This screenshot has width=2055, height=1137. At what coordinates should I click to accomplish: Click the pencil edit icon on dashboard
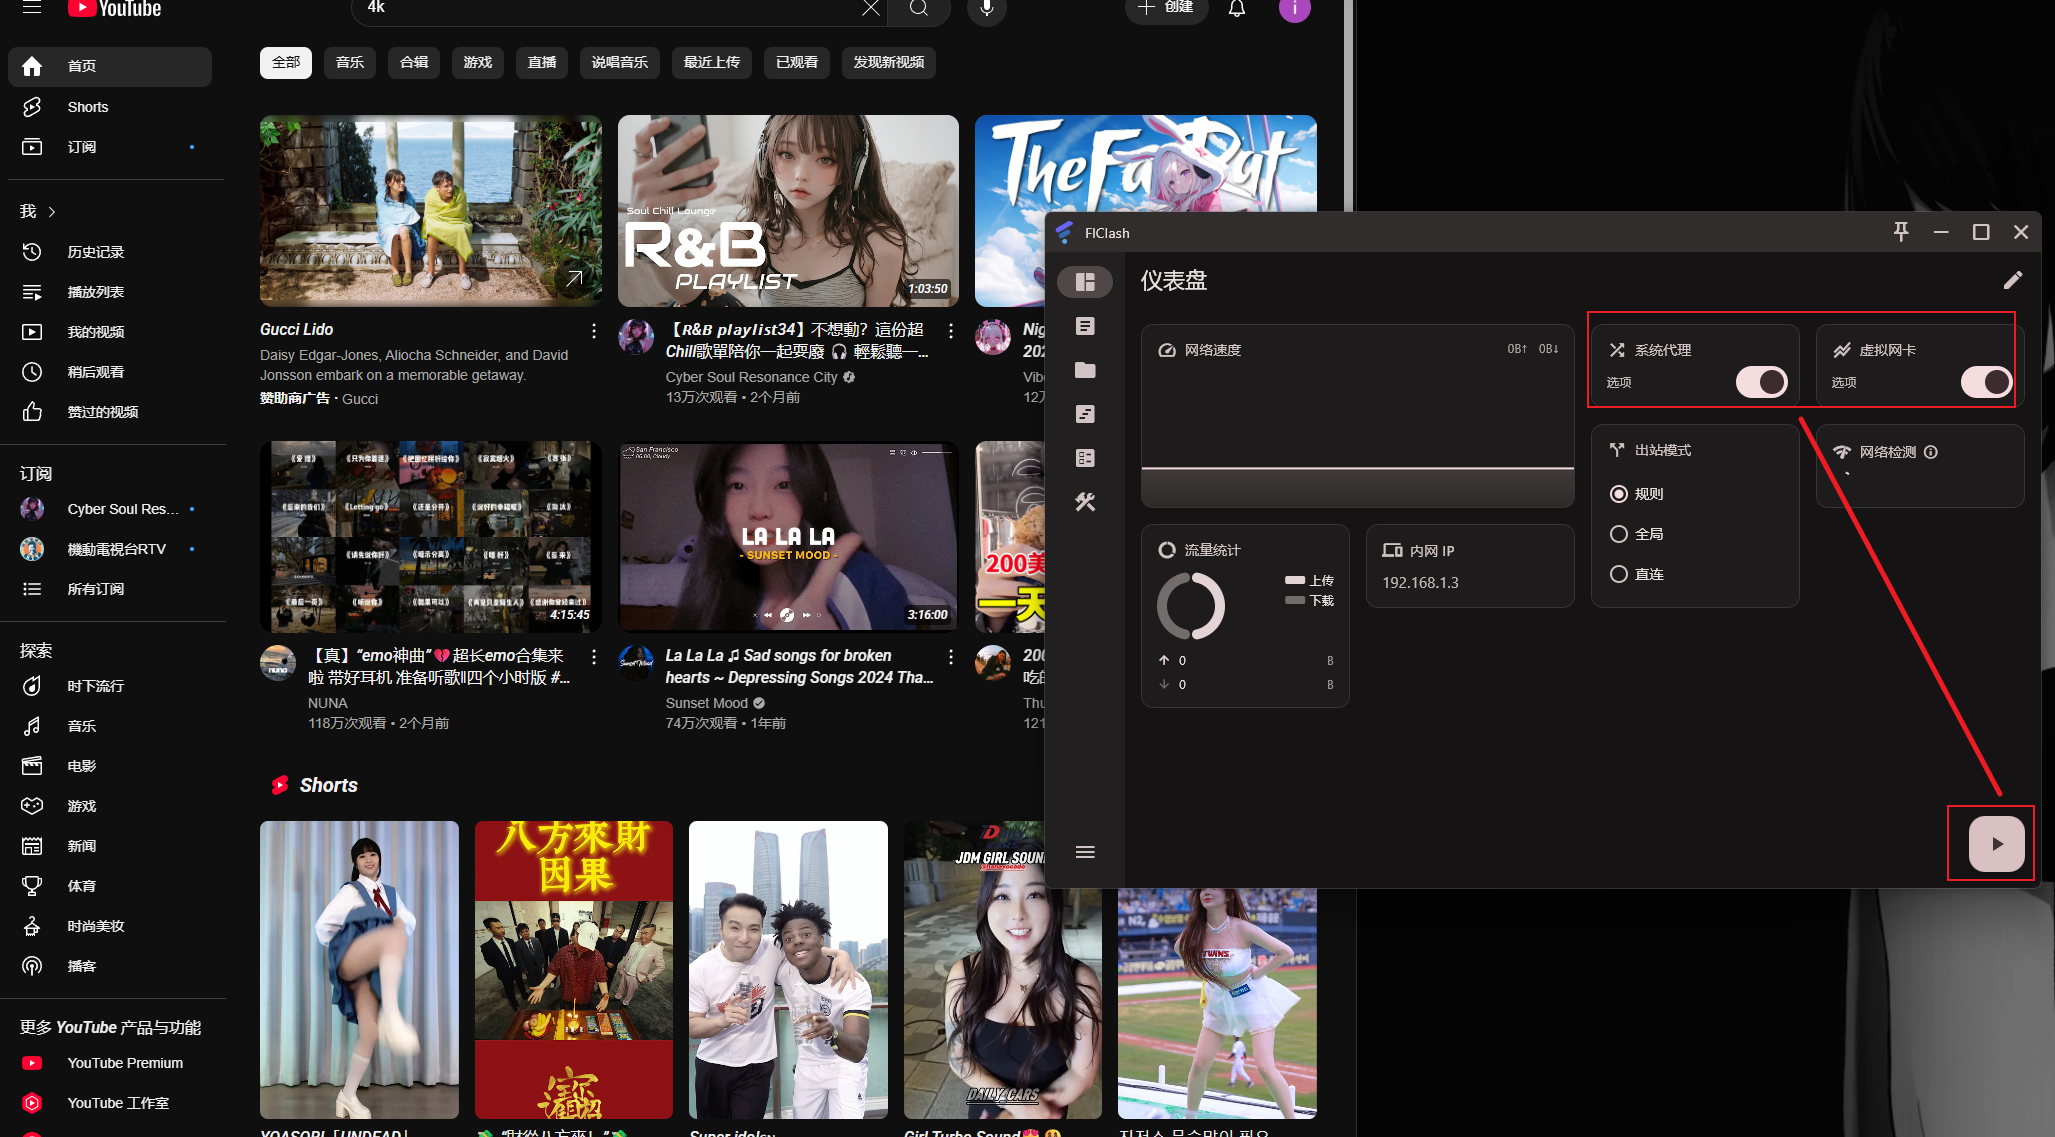pos(2013,281)
